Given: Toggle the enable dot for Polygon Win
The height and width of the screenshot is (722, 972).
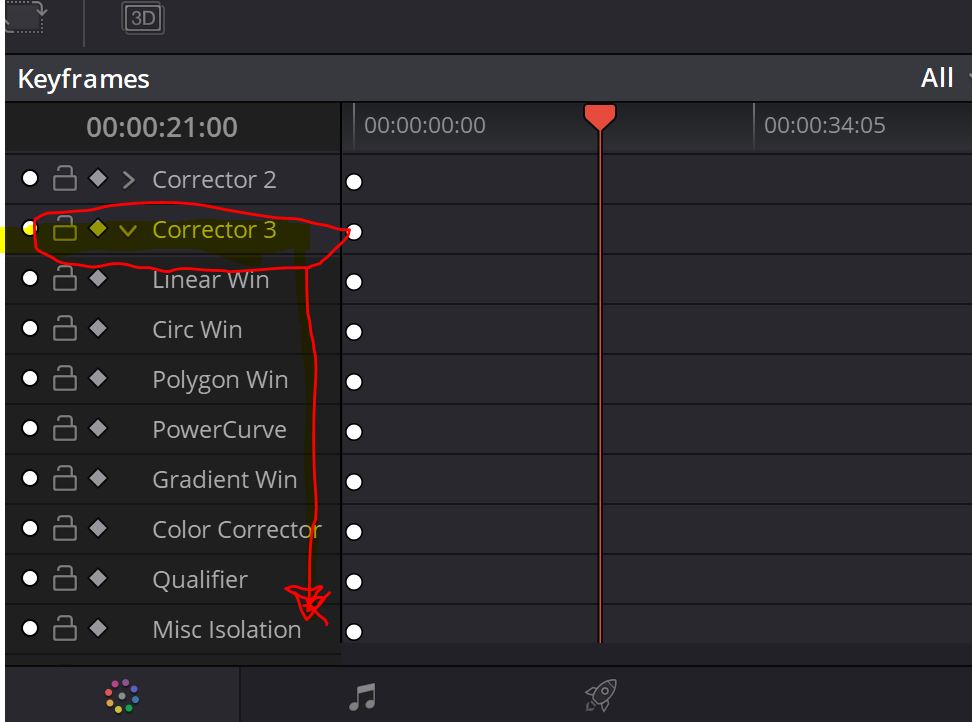Looking at the screenshot, I should pos(30,378).
